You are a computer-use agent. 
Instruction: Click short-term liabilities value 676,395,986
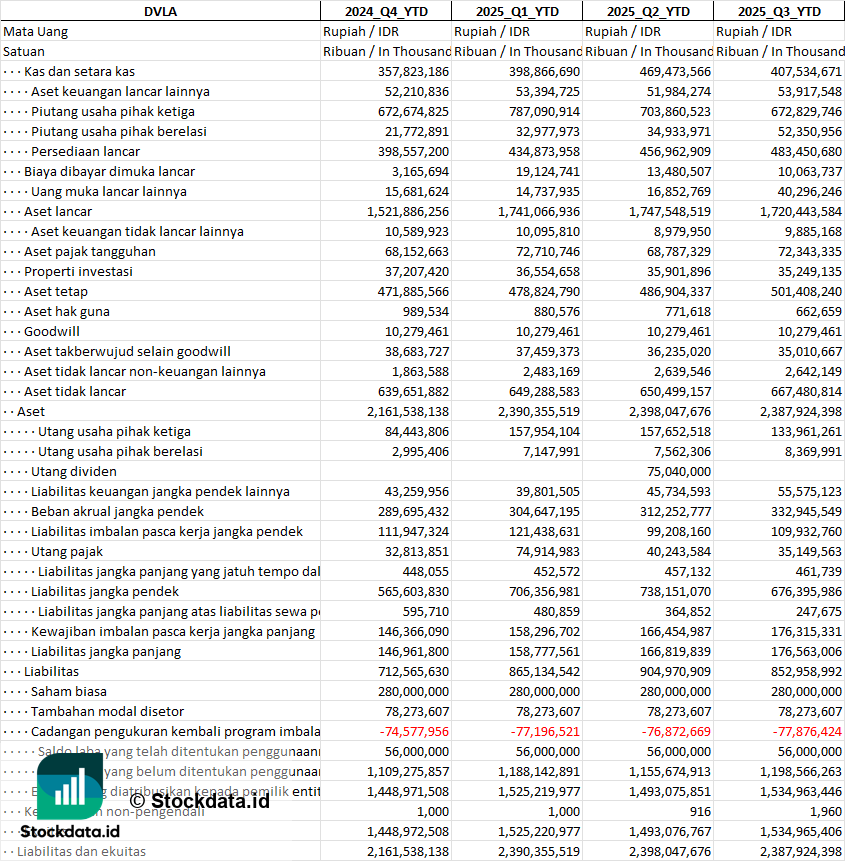(x=806, y=592)
